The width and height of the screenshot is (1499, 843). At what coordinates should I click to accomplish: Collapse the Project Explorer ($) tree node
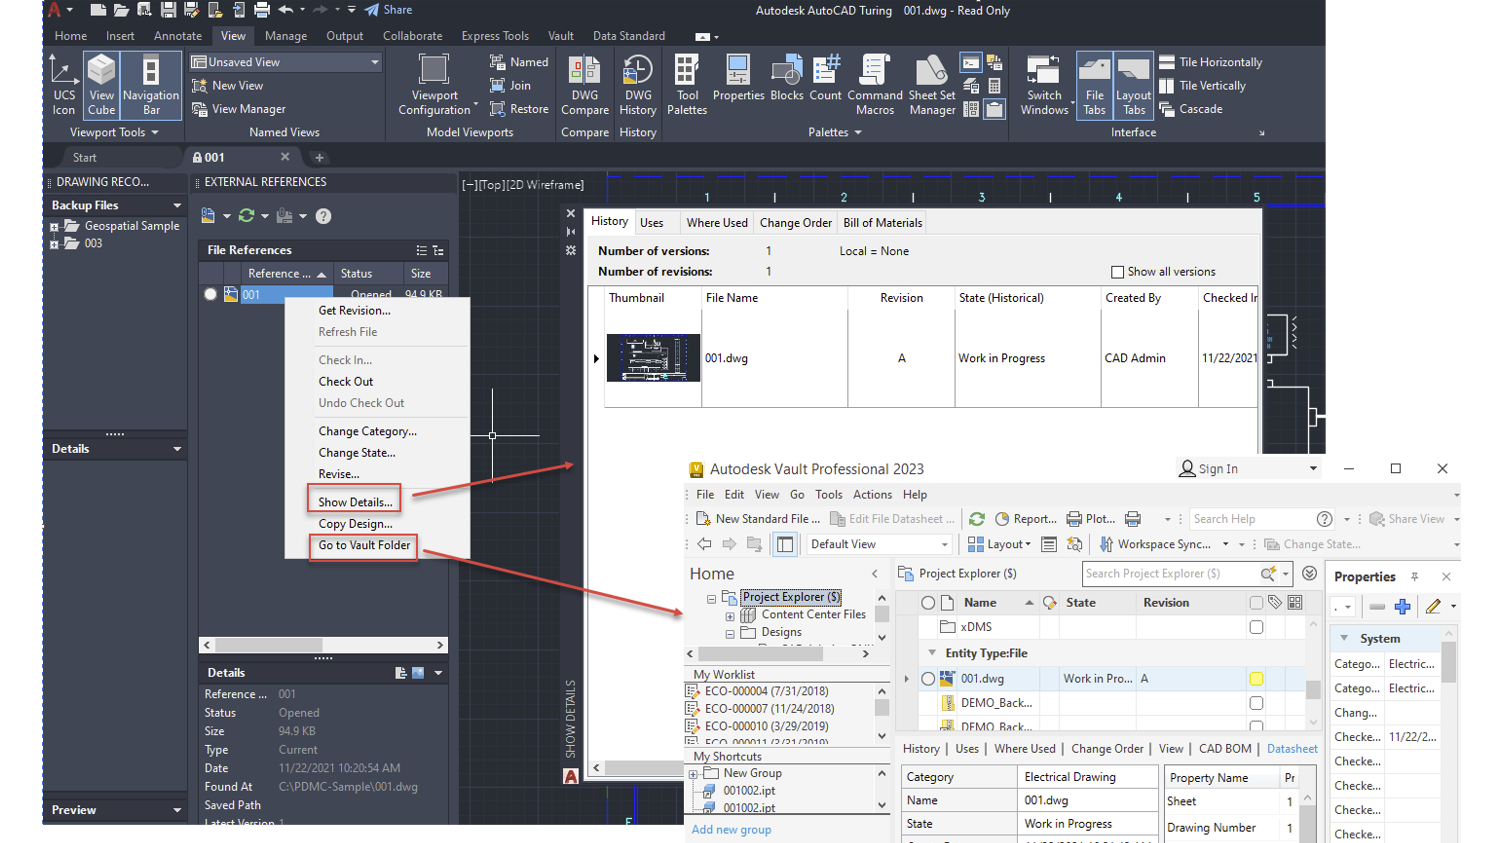point(711,598)
